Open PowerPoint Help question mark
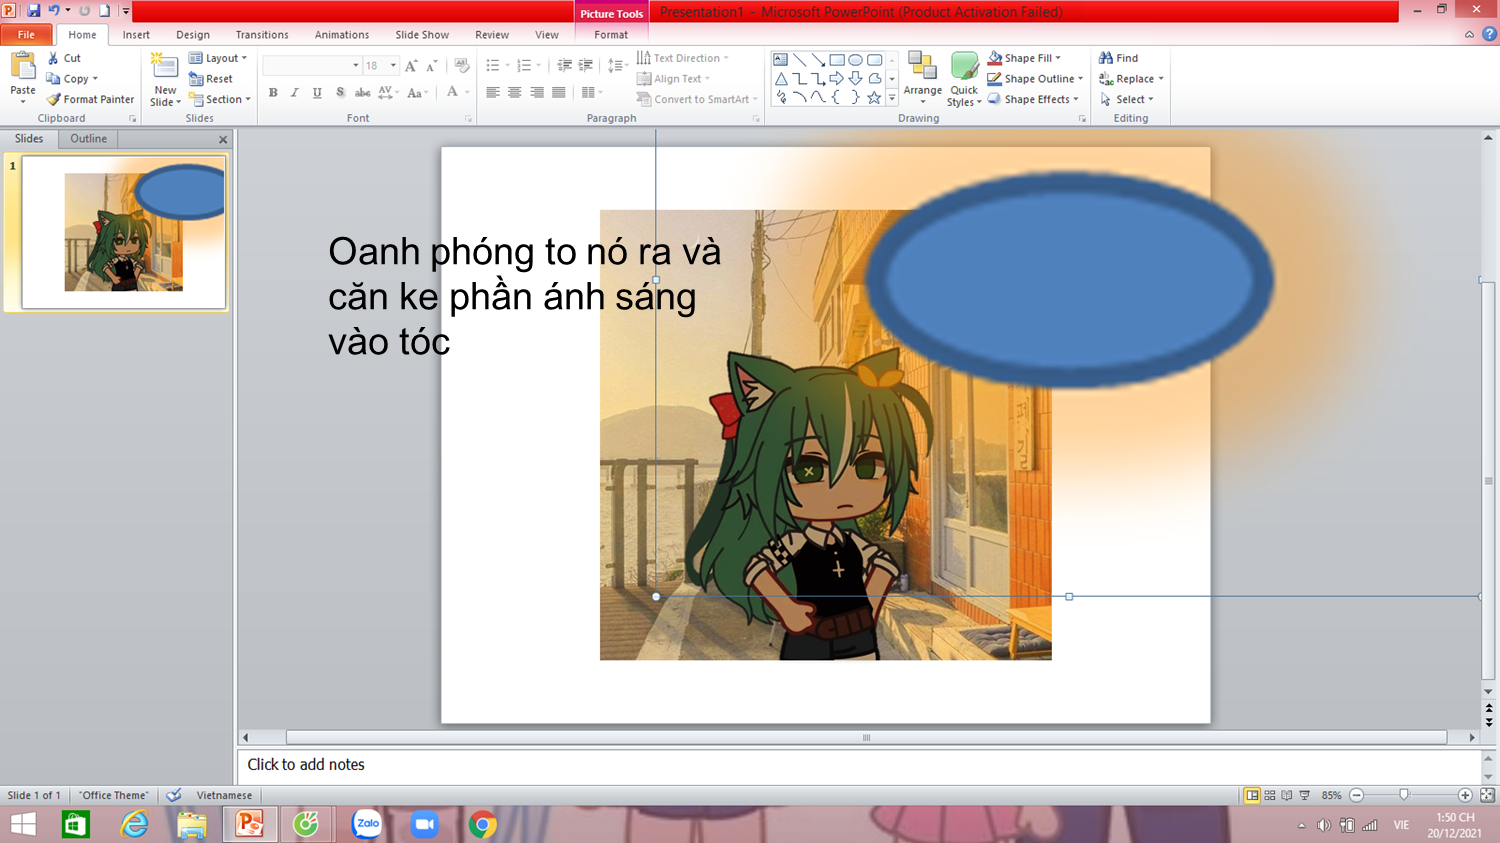The height and width of the screenshot is (843, 1500). [1489, 34]
